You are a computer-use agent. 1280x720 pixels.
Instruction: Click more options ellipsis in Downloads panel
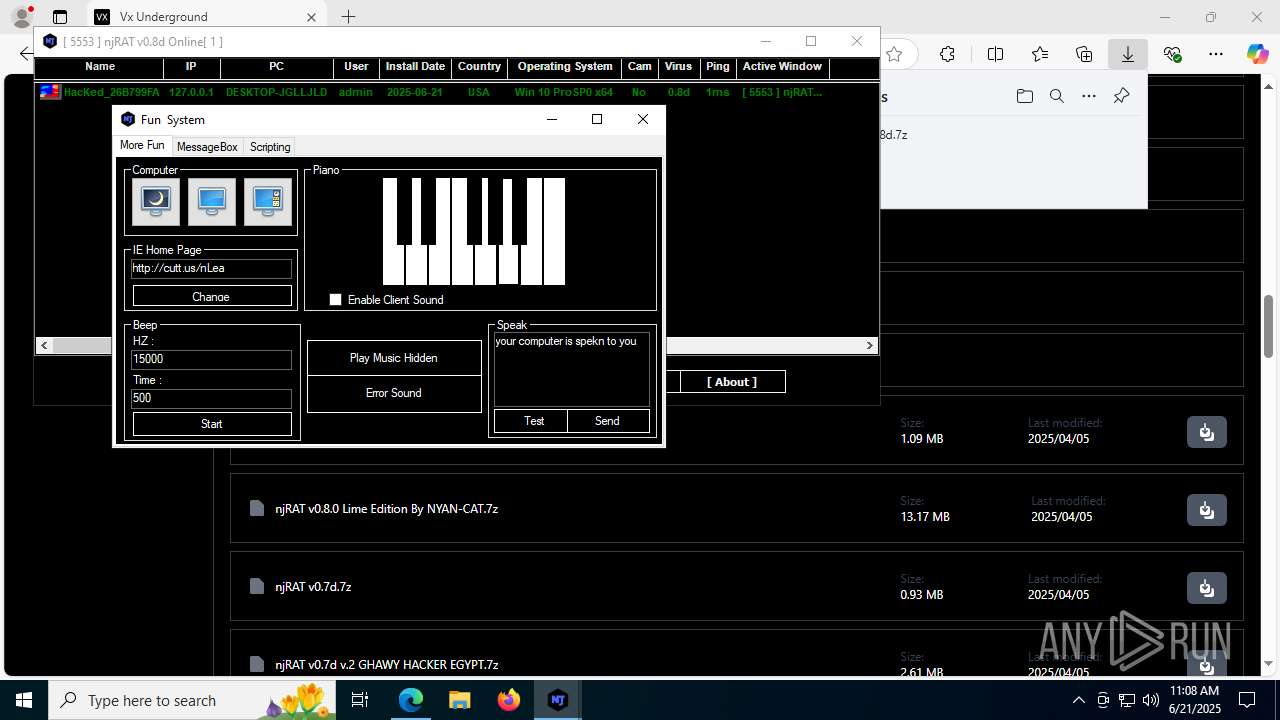[1089, 96]
